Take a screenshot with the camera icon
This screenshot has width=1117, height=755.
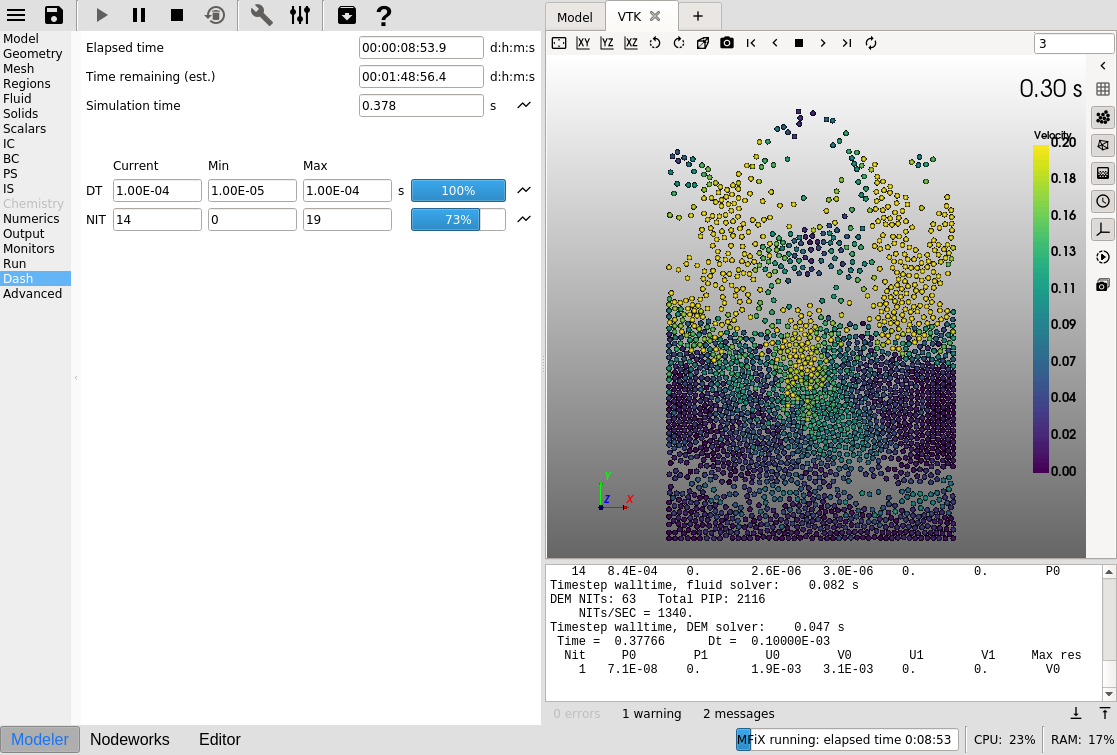click(x=727, y=43)
